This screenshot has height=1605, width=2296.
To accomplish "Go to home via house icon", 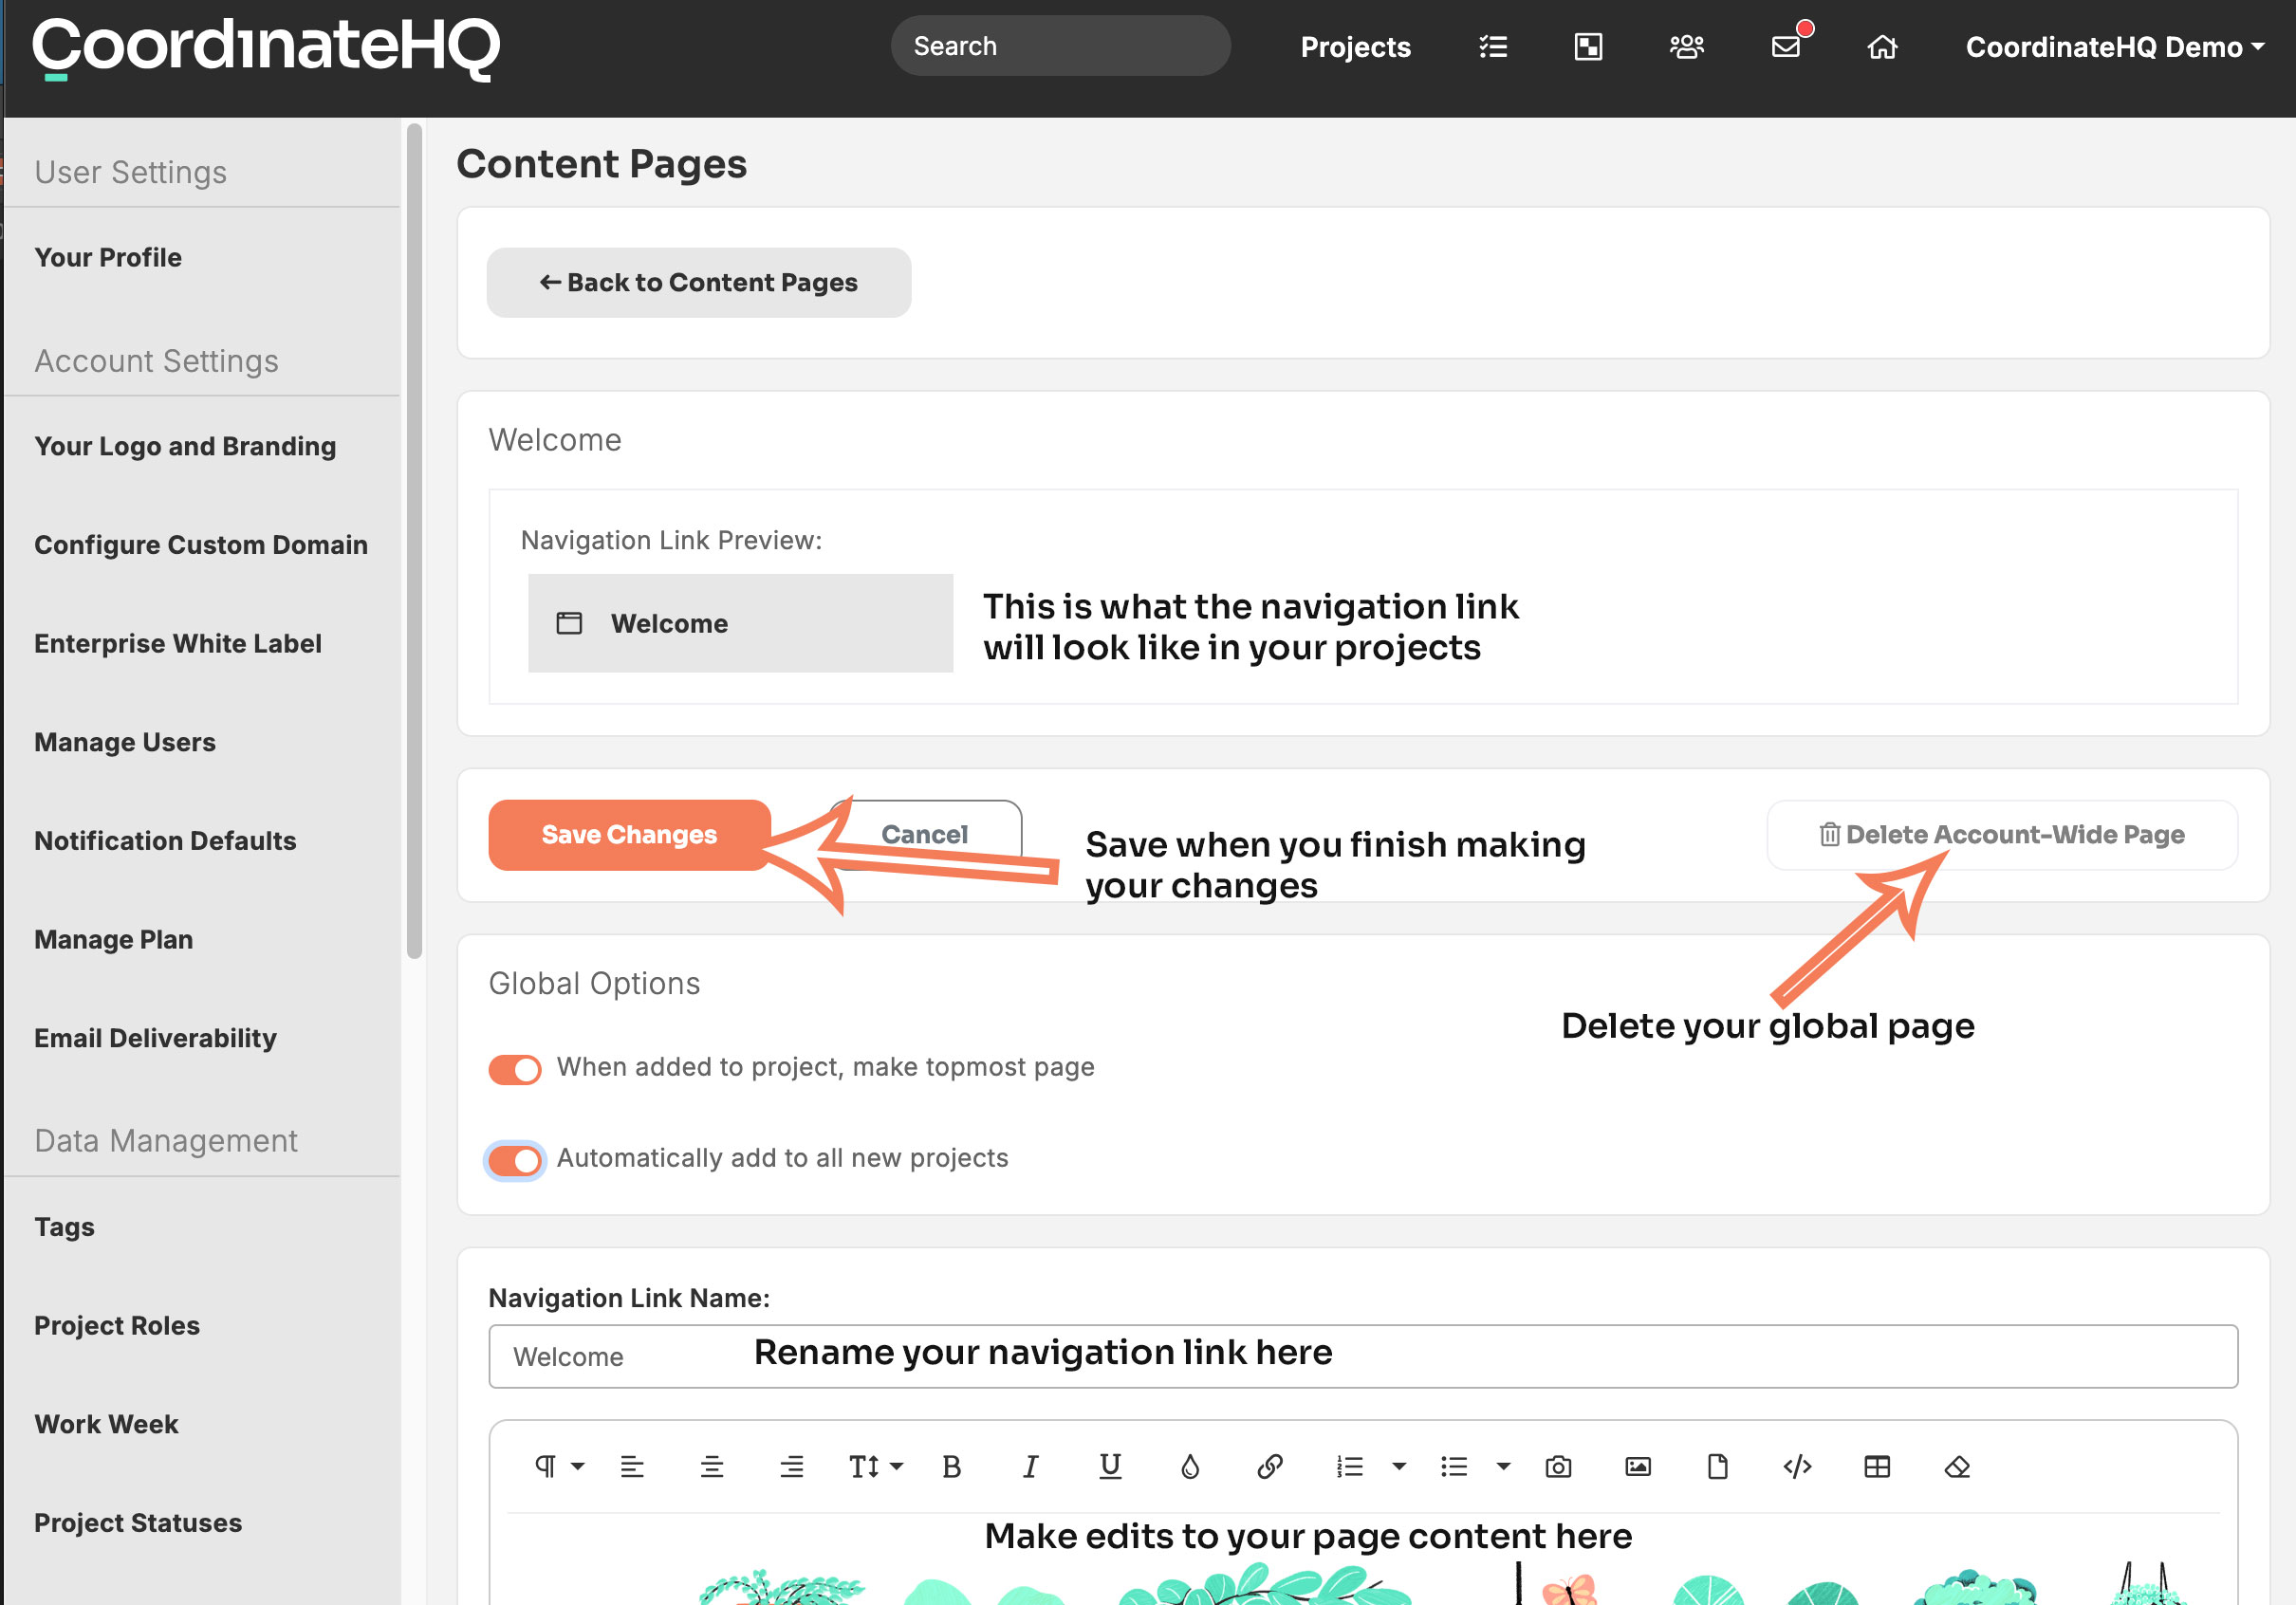I will tap(1882, 47).
